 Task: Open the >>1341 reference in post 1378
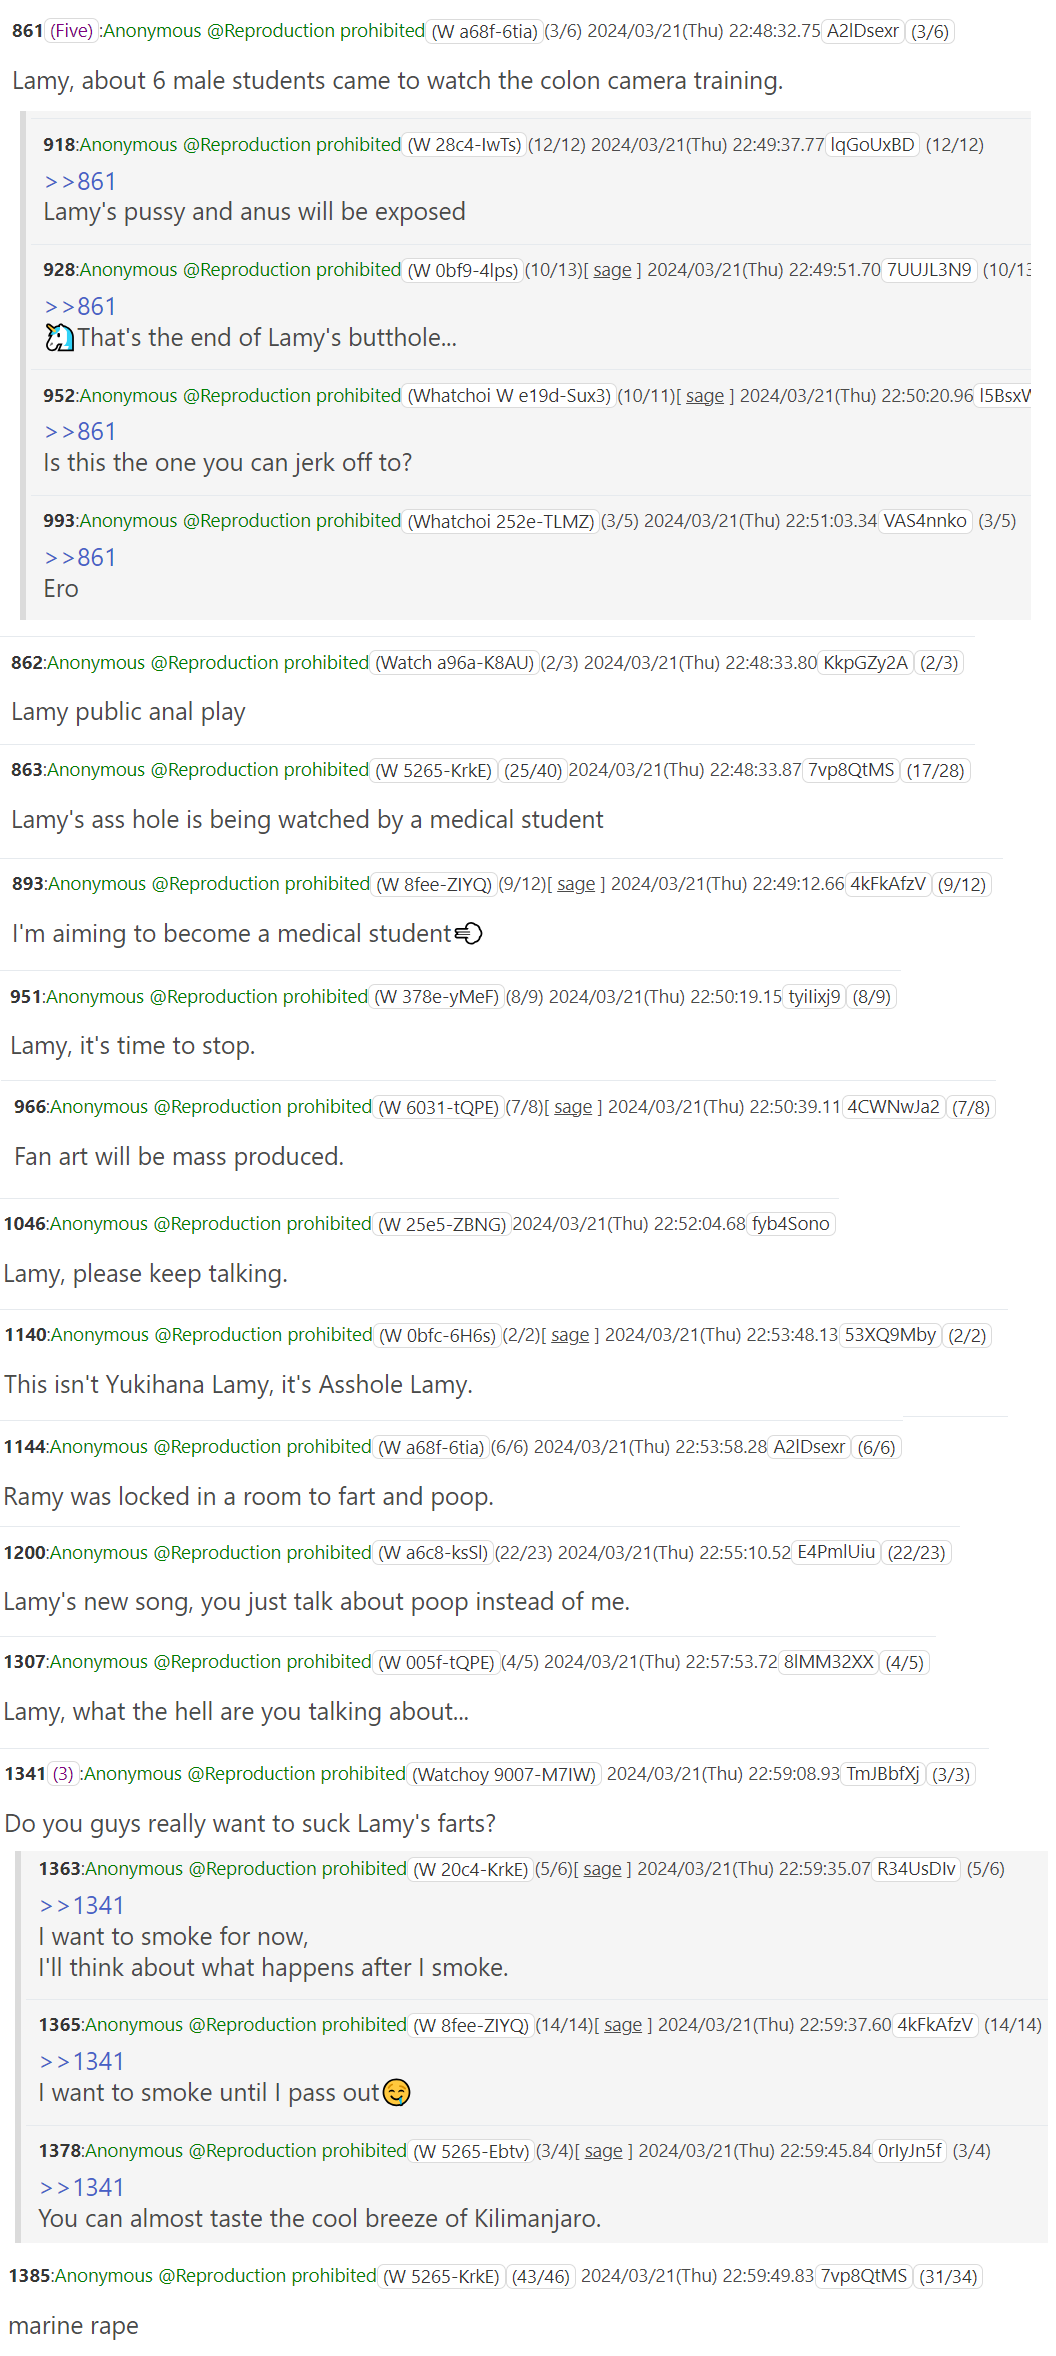(82, 2187)
